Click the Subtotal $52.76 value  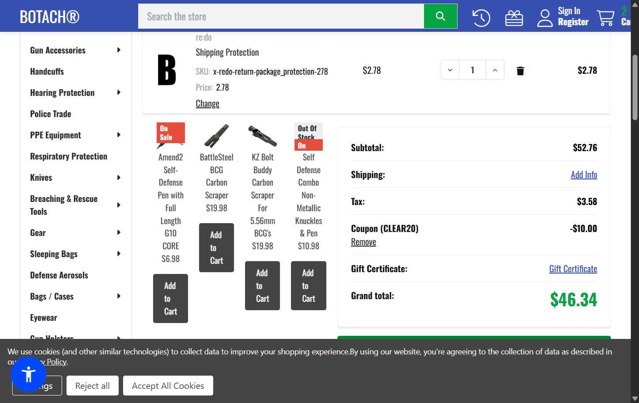[x=585, y=148]
